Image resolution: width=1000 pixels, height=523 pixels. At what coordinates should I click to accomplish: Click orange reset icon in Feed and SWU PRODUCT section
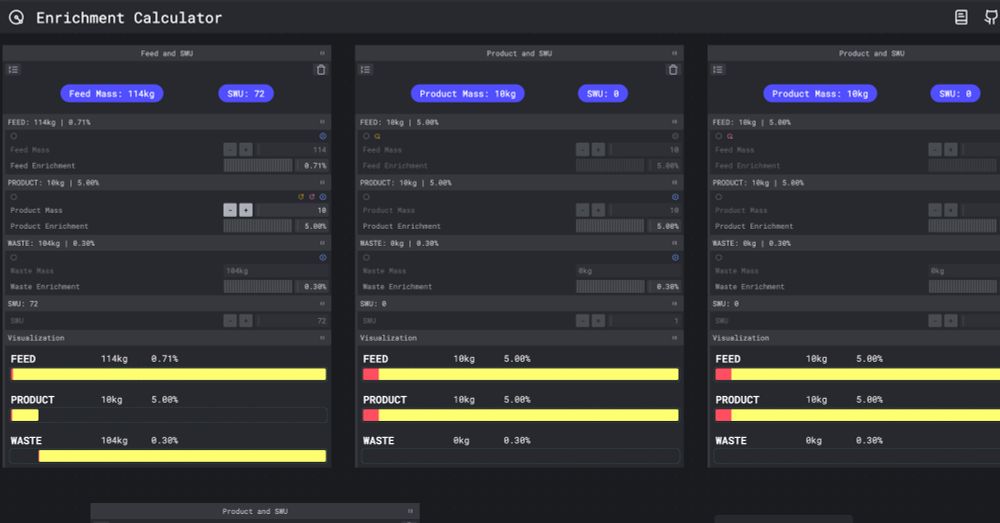click(x=301, y=196)
